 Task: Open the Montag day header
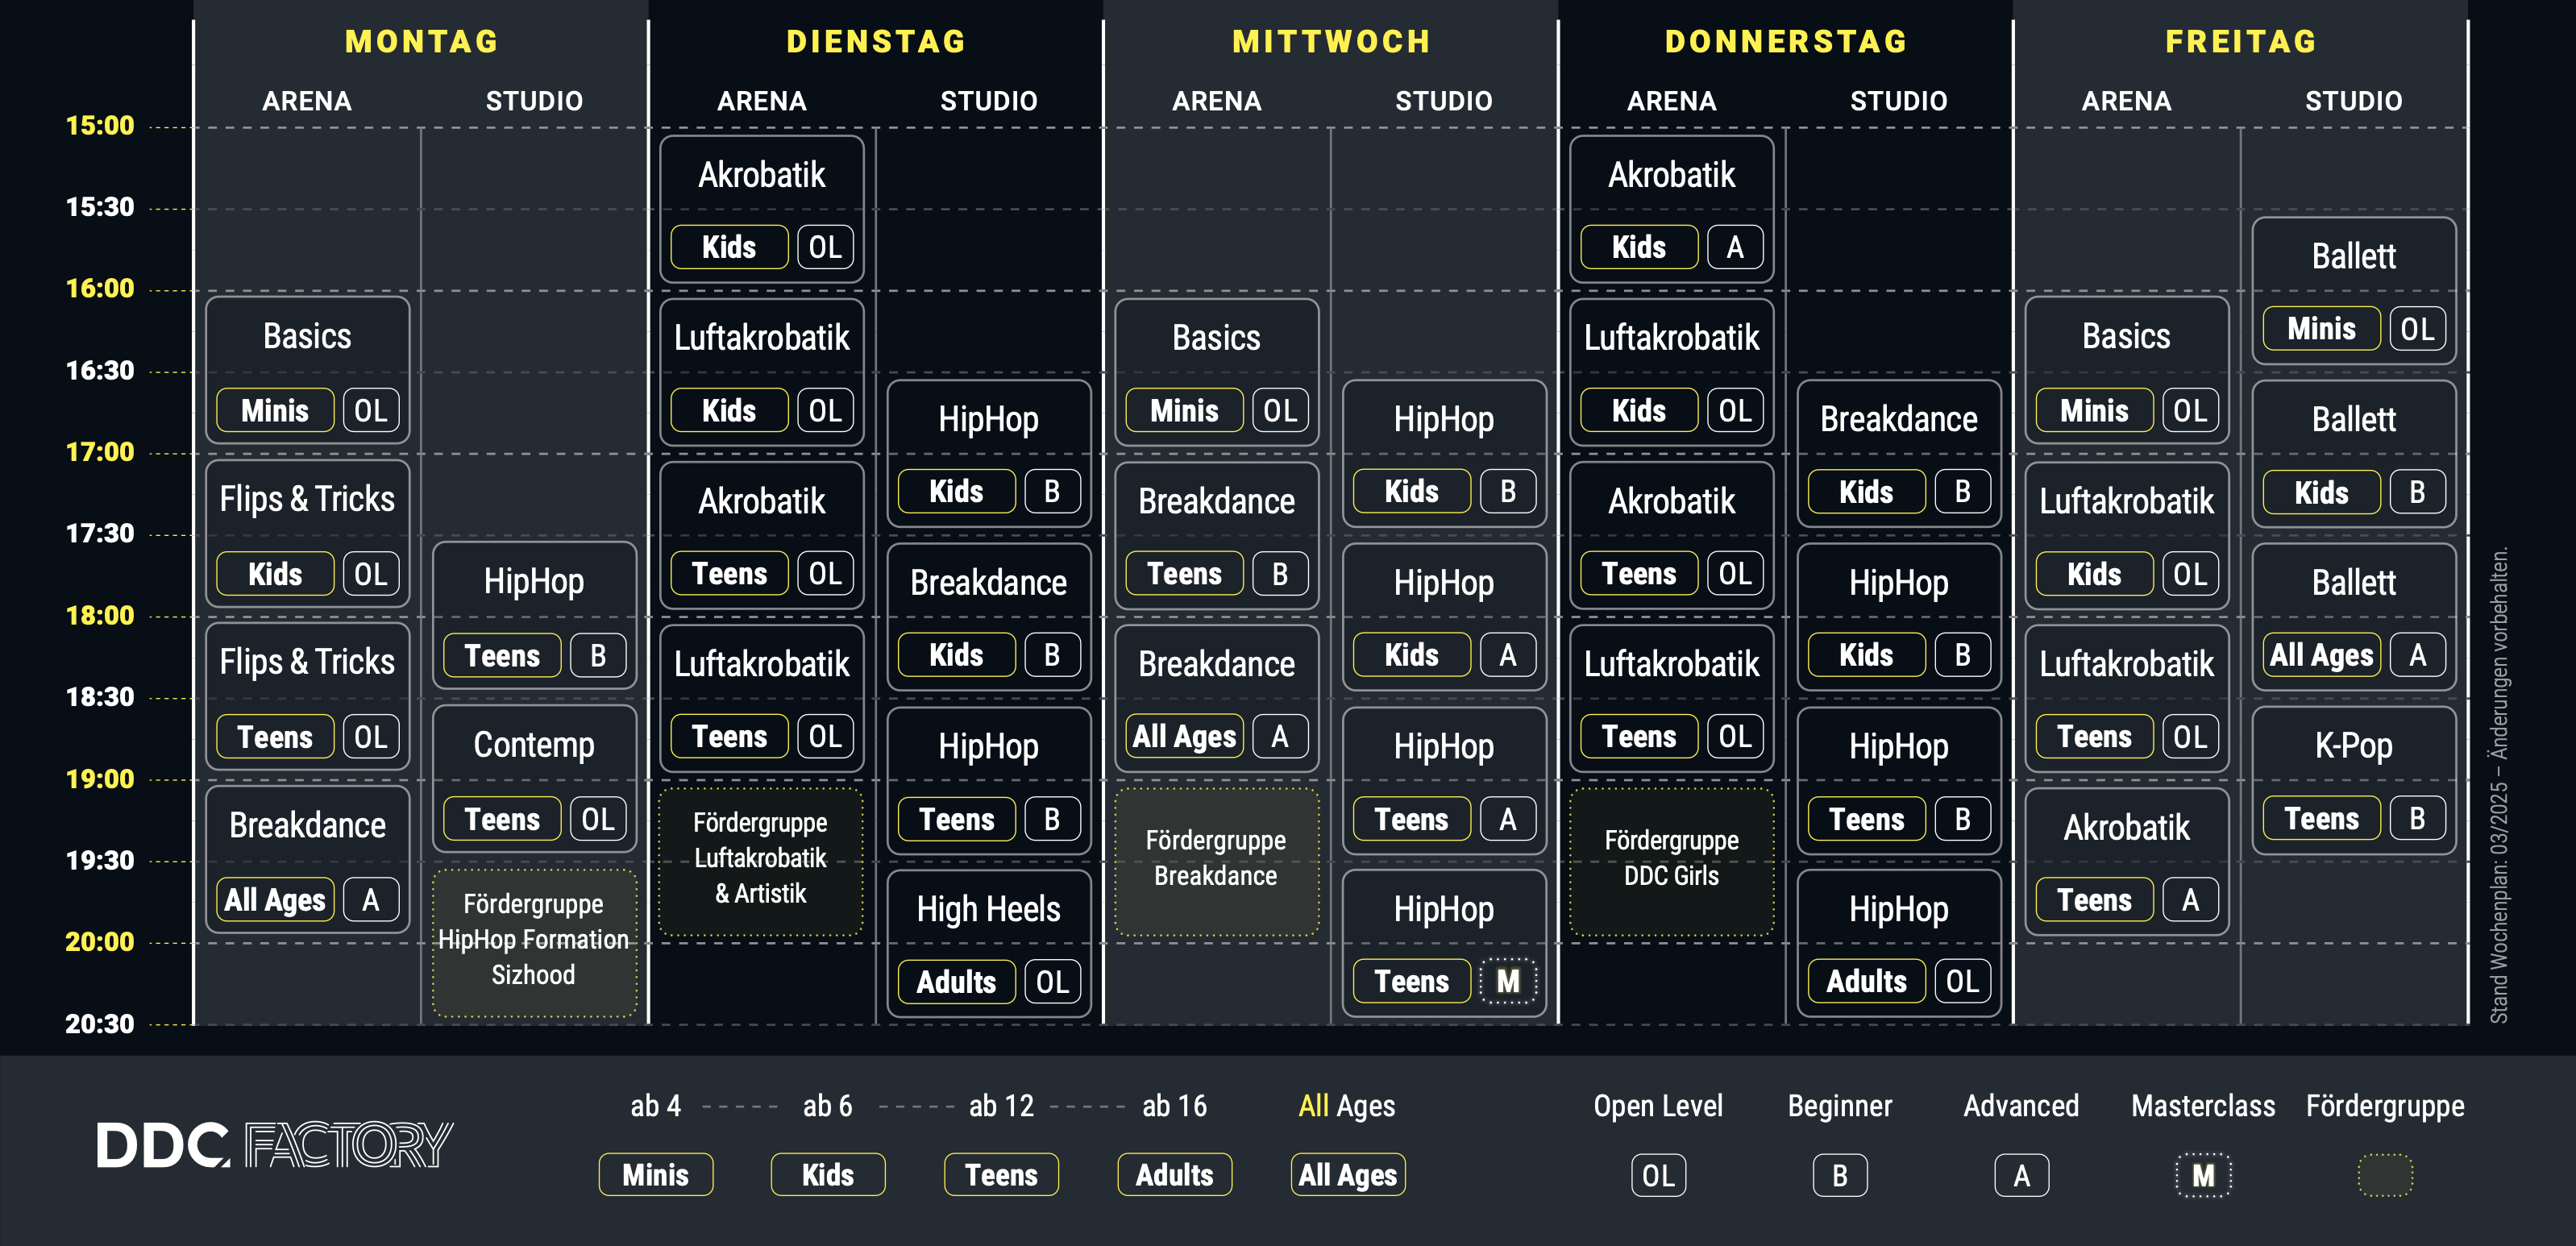click(x=421, y=41)
